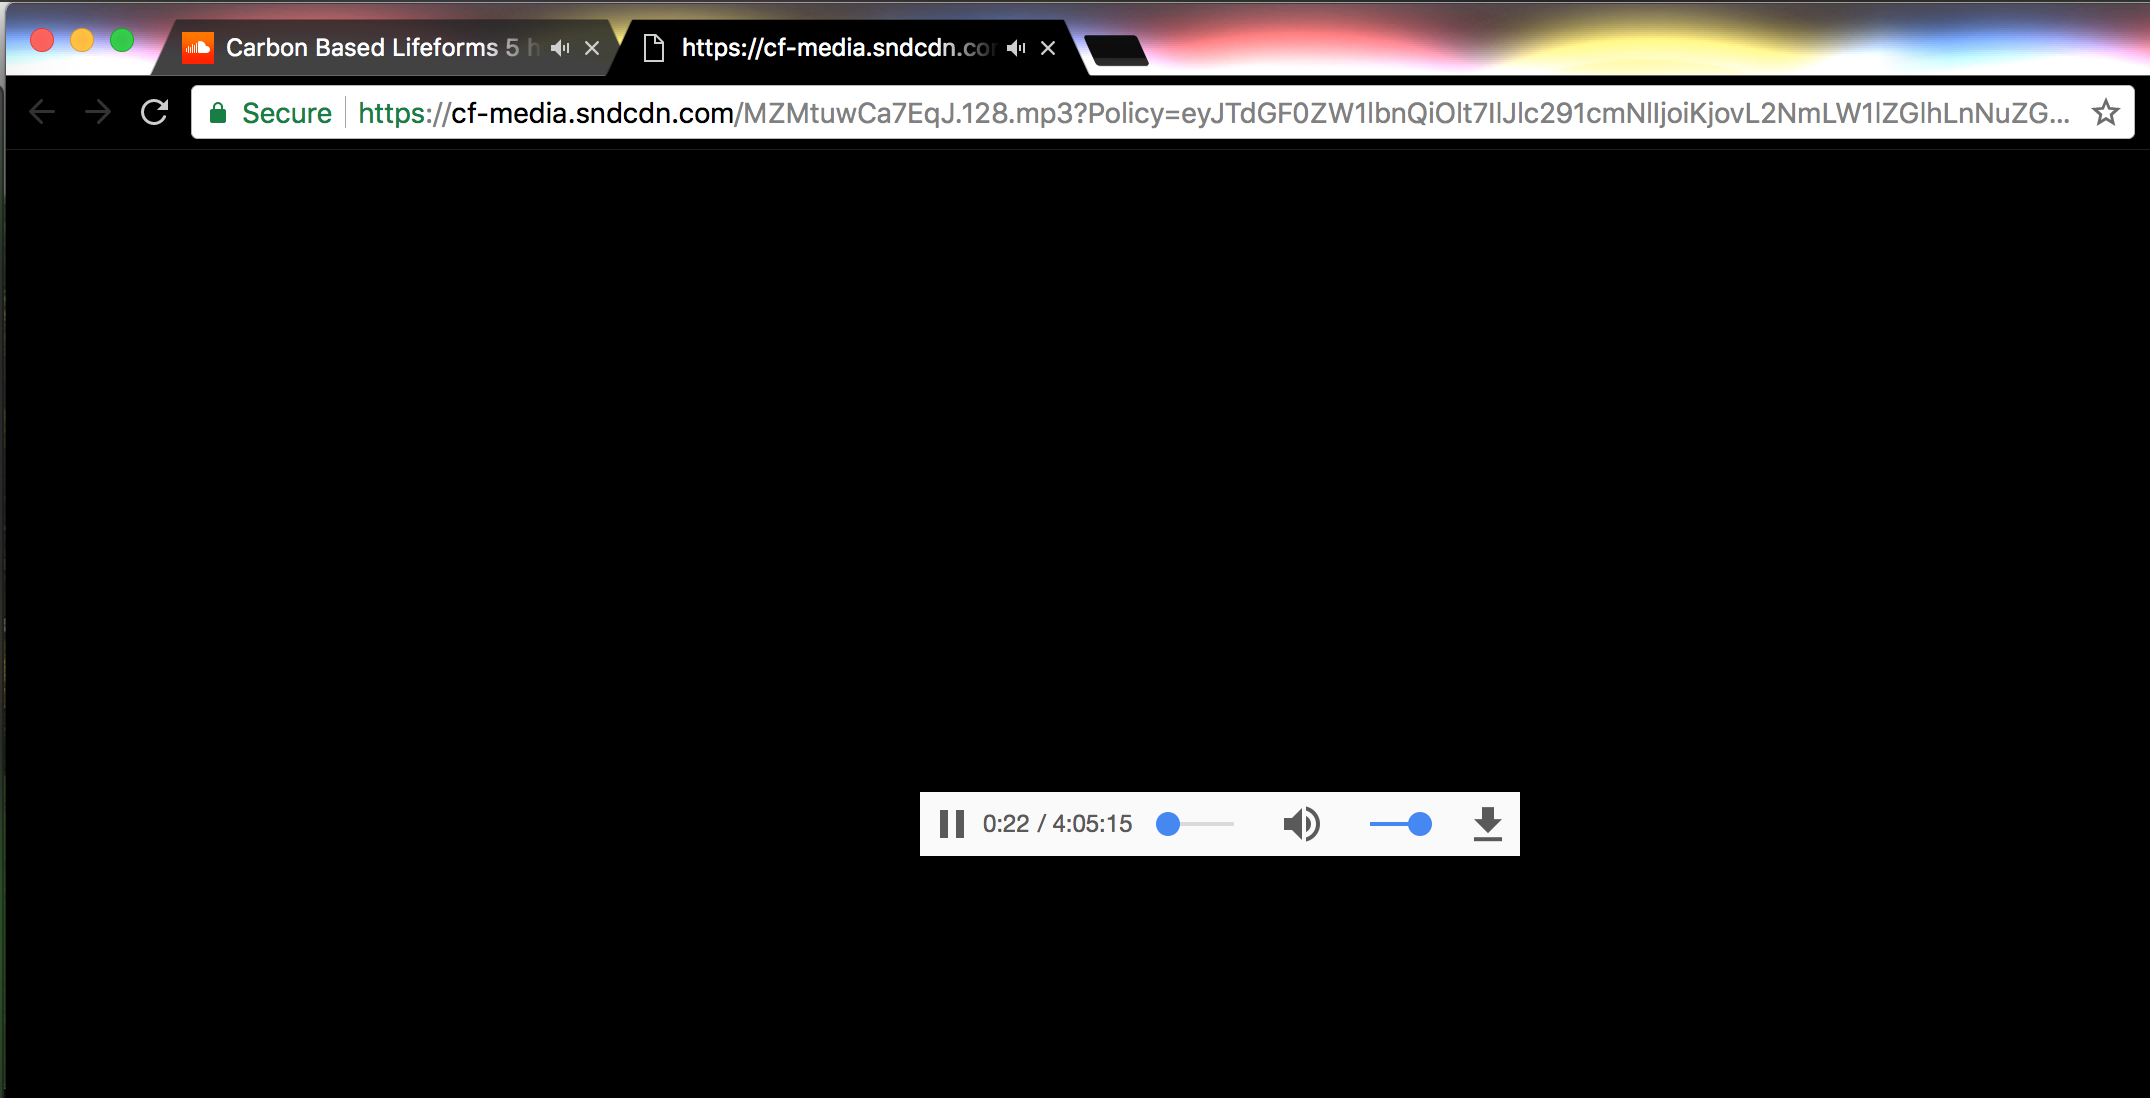The image size is (2150, 1098).
Task: Close the Carbon Based Lifeforms tab
Action: click(592, 48)
